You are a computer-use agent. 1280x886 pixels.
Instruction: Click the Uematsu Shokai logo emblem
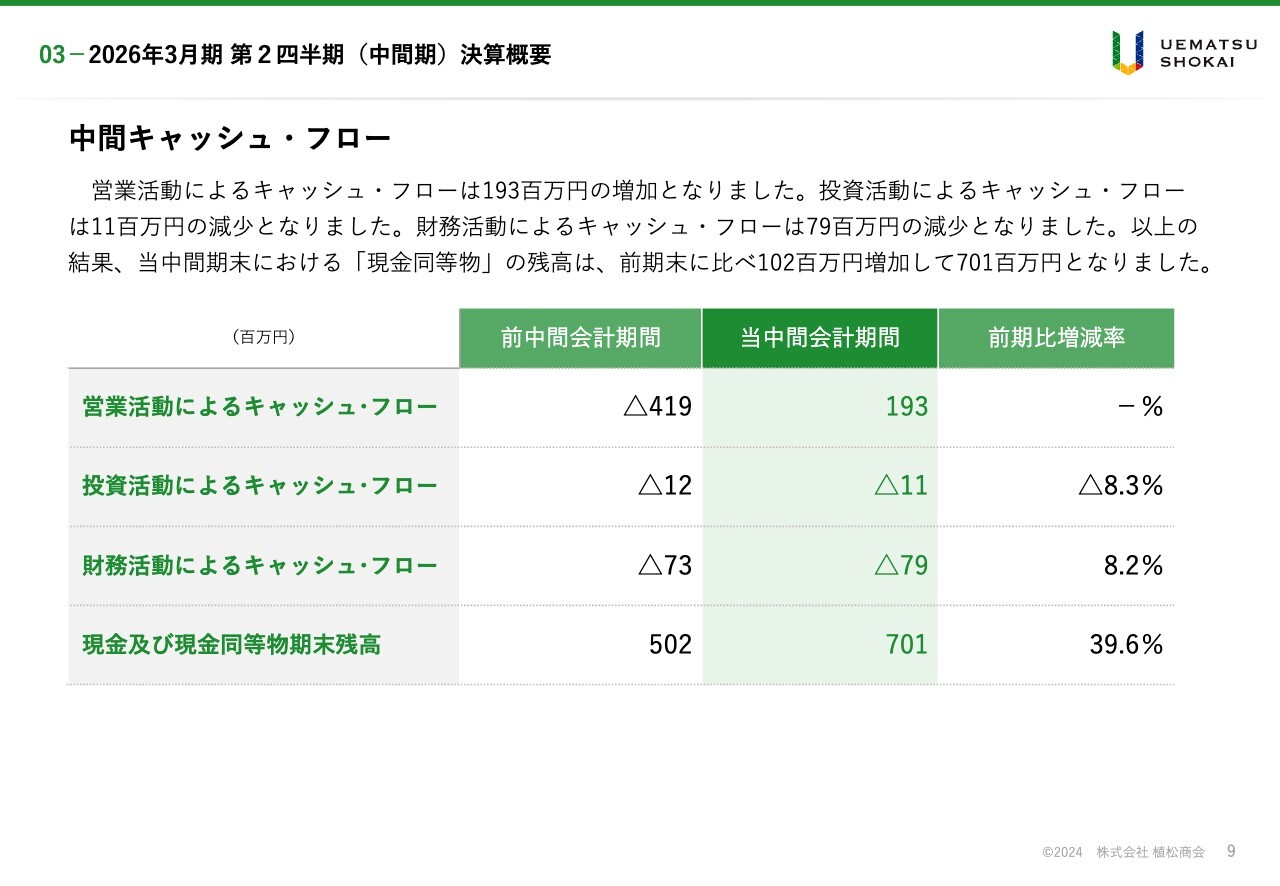coord(1127,52)
